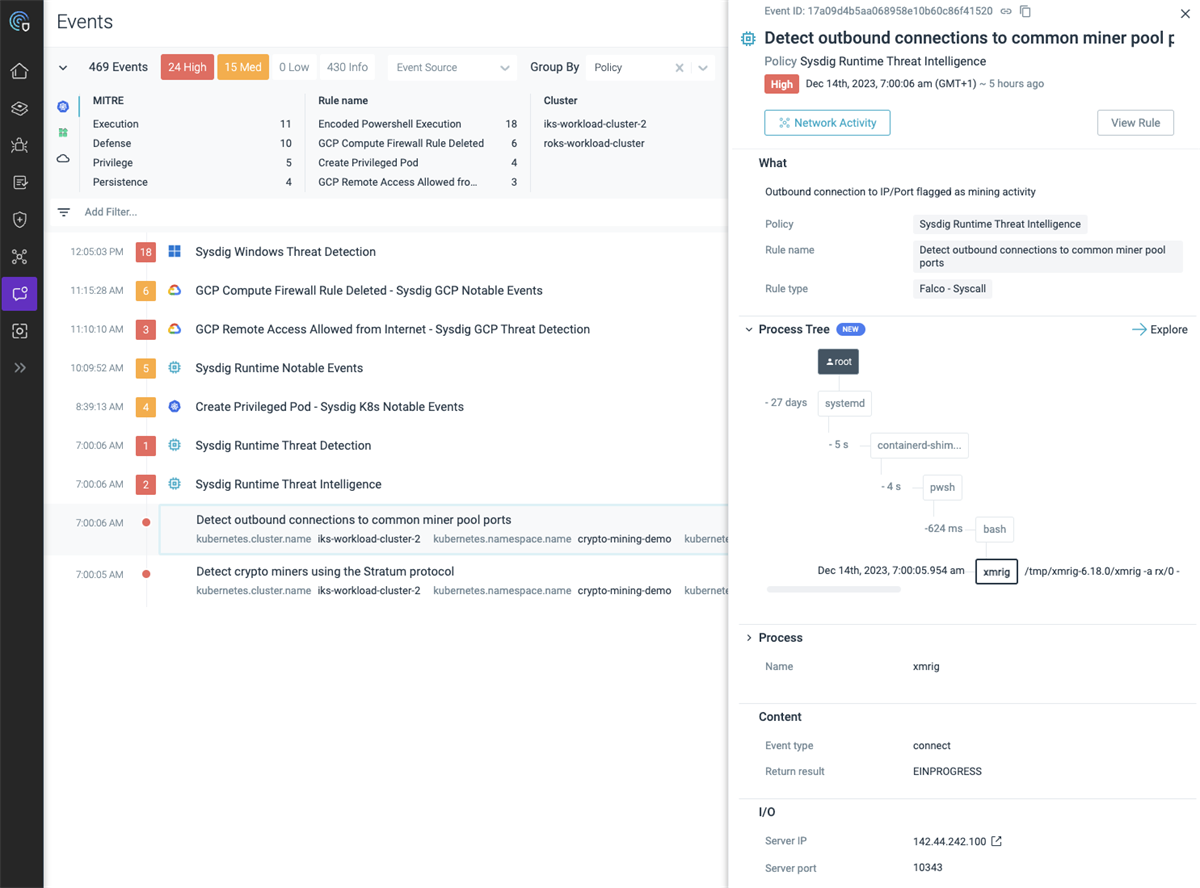Collapse the Process Tree section
The image size is (1200, 888).
point(748,329)
